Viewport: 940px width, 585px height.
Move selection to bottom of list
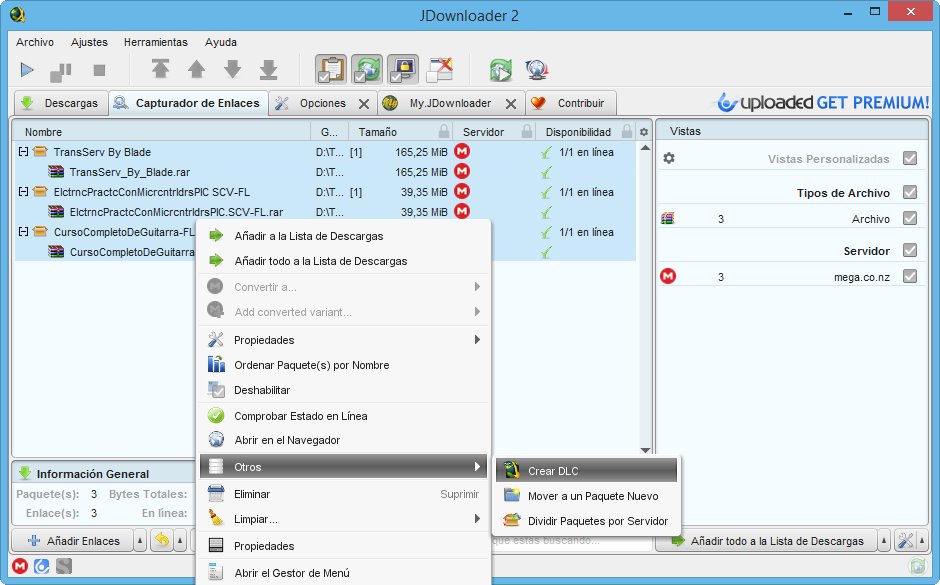(x=269, y=70)
